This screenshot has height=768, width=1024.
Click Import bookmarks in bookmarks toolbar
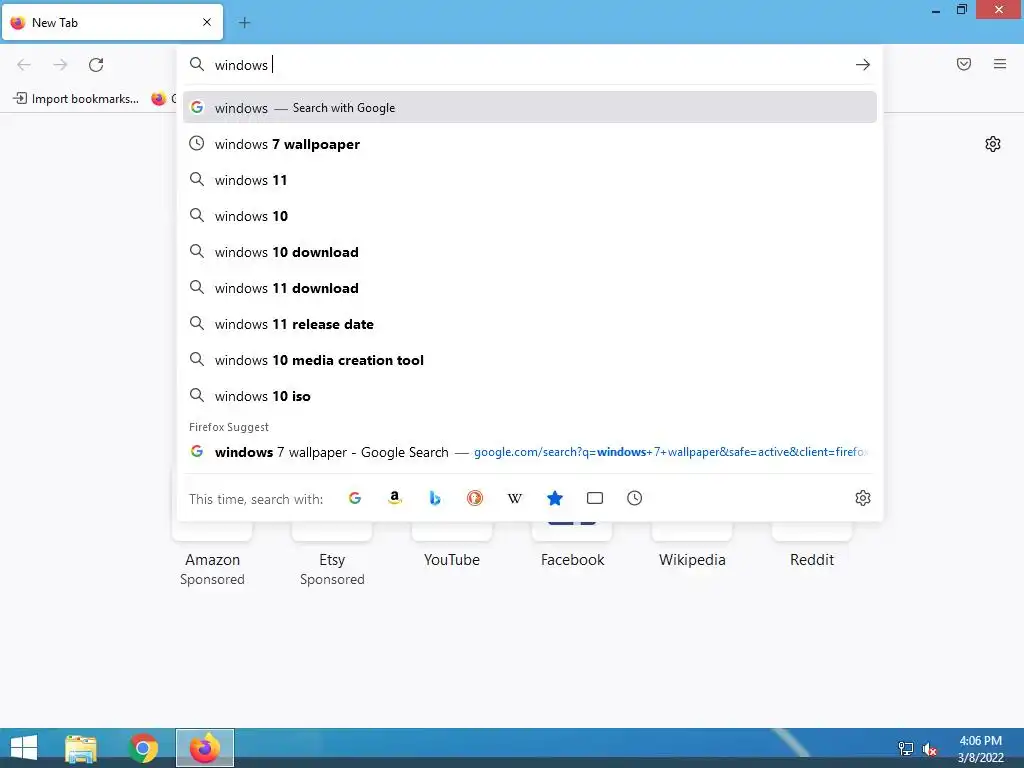76,99
